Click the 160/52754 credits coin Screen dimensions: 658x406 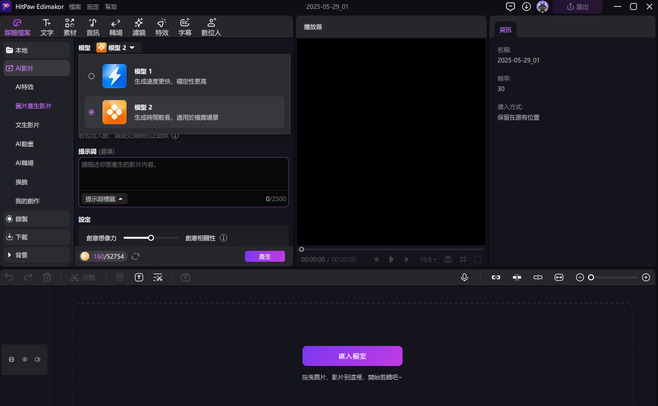85,257
